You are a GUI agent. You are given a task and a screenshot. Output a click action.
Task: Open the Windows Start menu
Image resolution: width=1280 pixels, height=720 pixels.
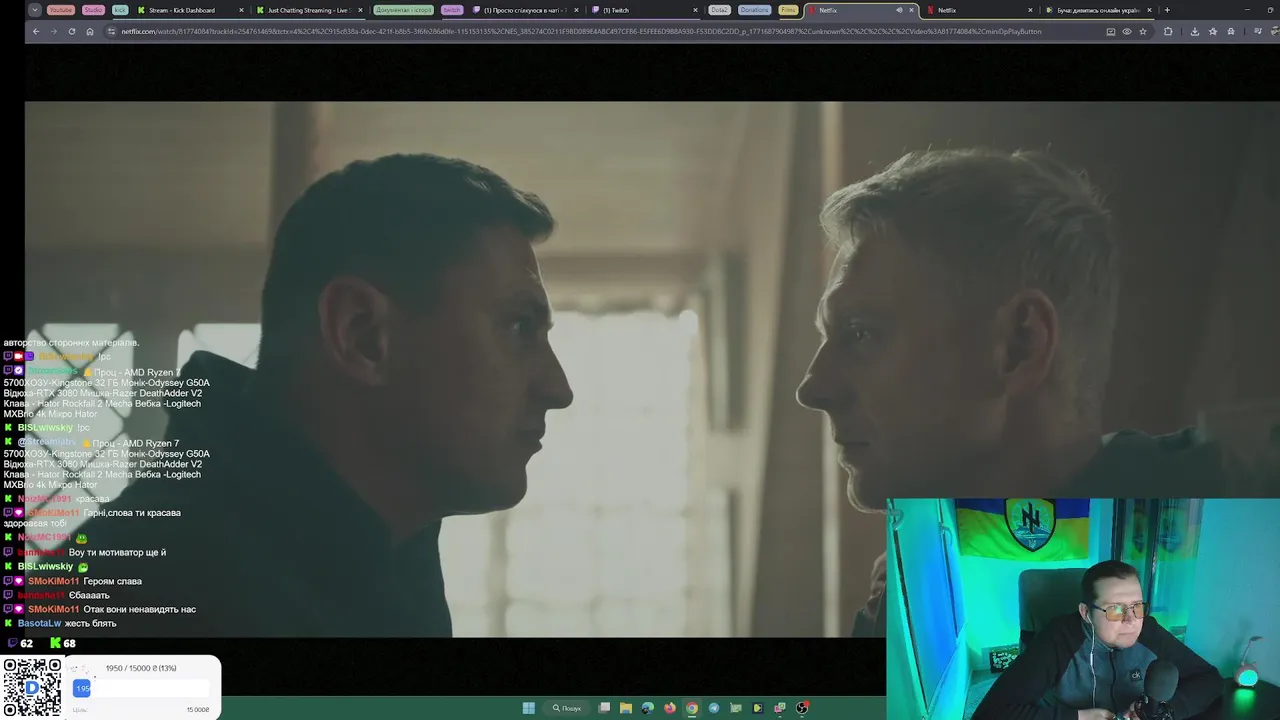tap(528, 708)
